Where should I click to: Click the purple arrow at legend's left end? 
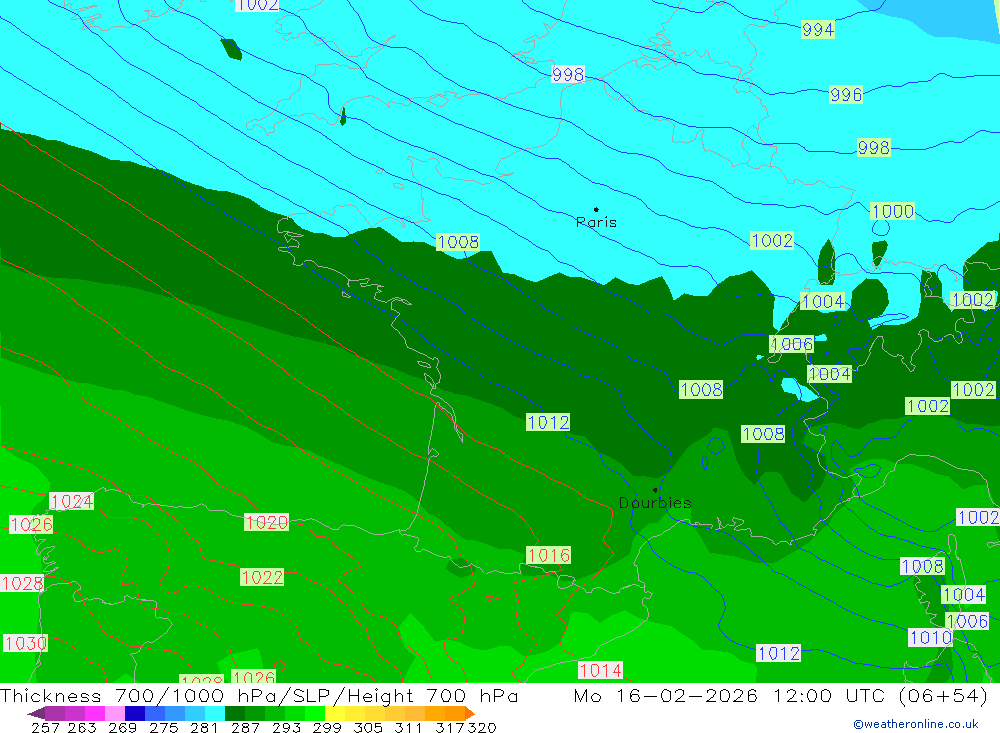click(36, 713)
